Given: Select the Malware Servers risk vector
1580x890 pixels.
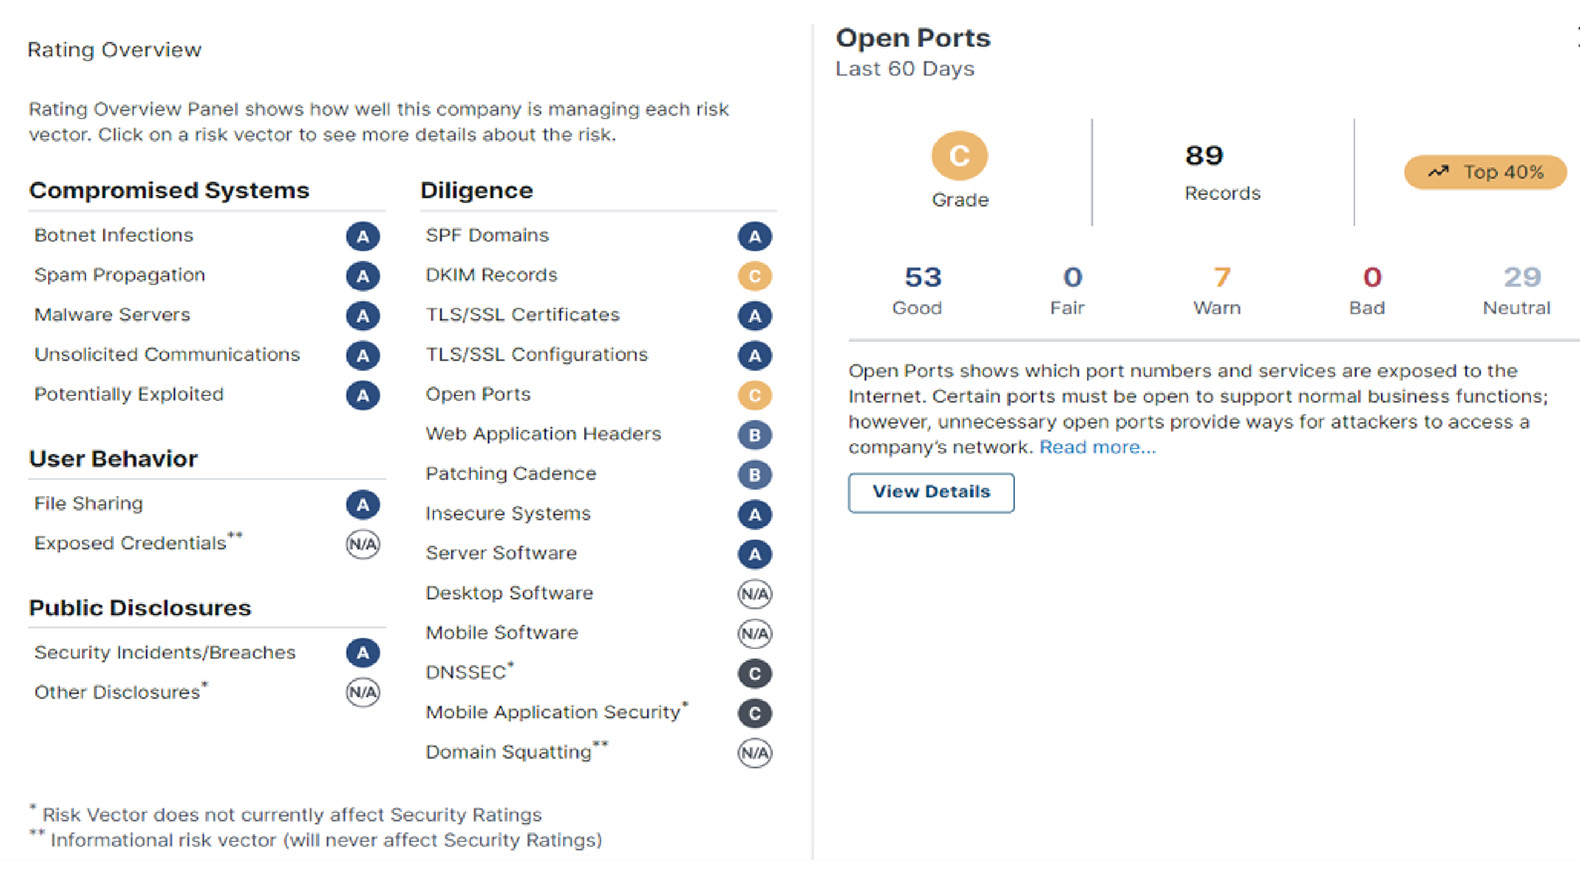Looking at the screenshot, I should coord(112,315).
